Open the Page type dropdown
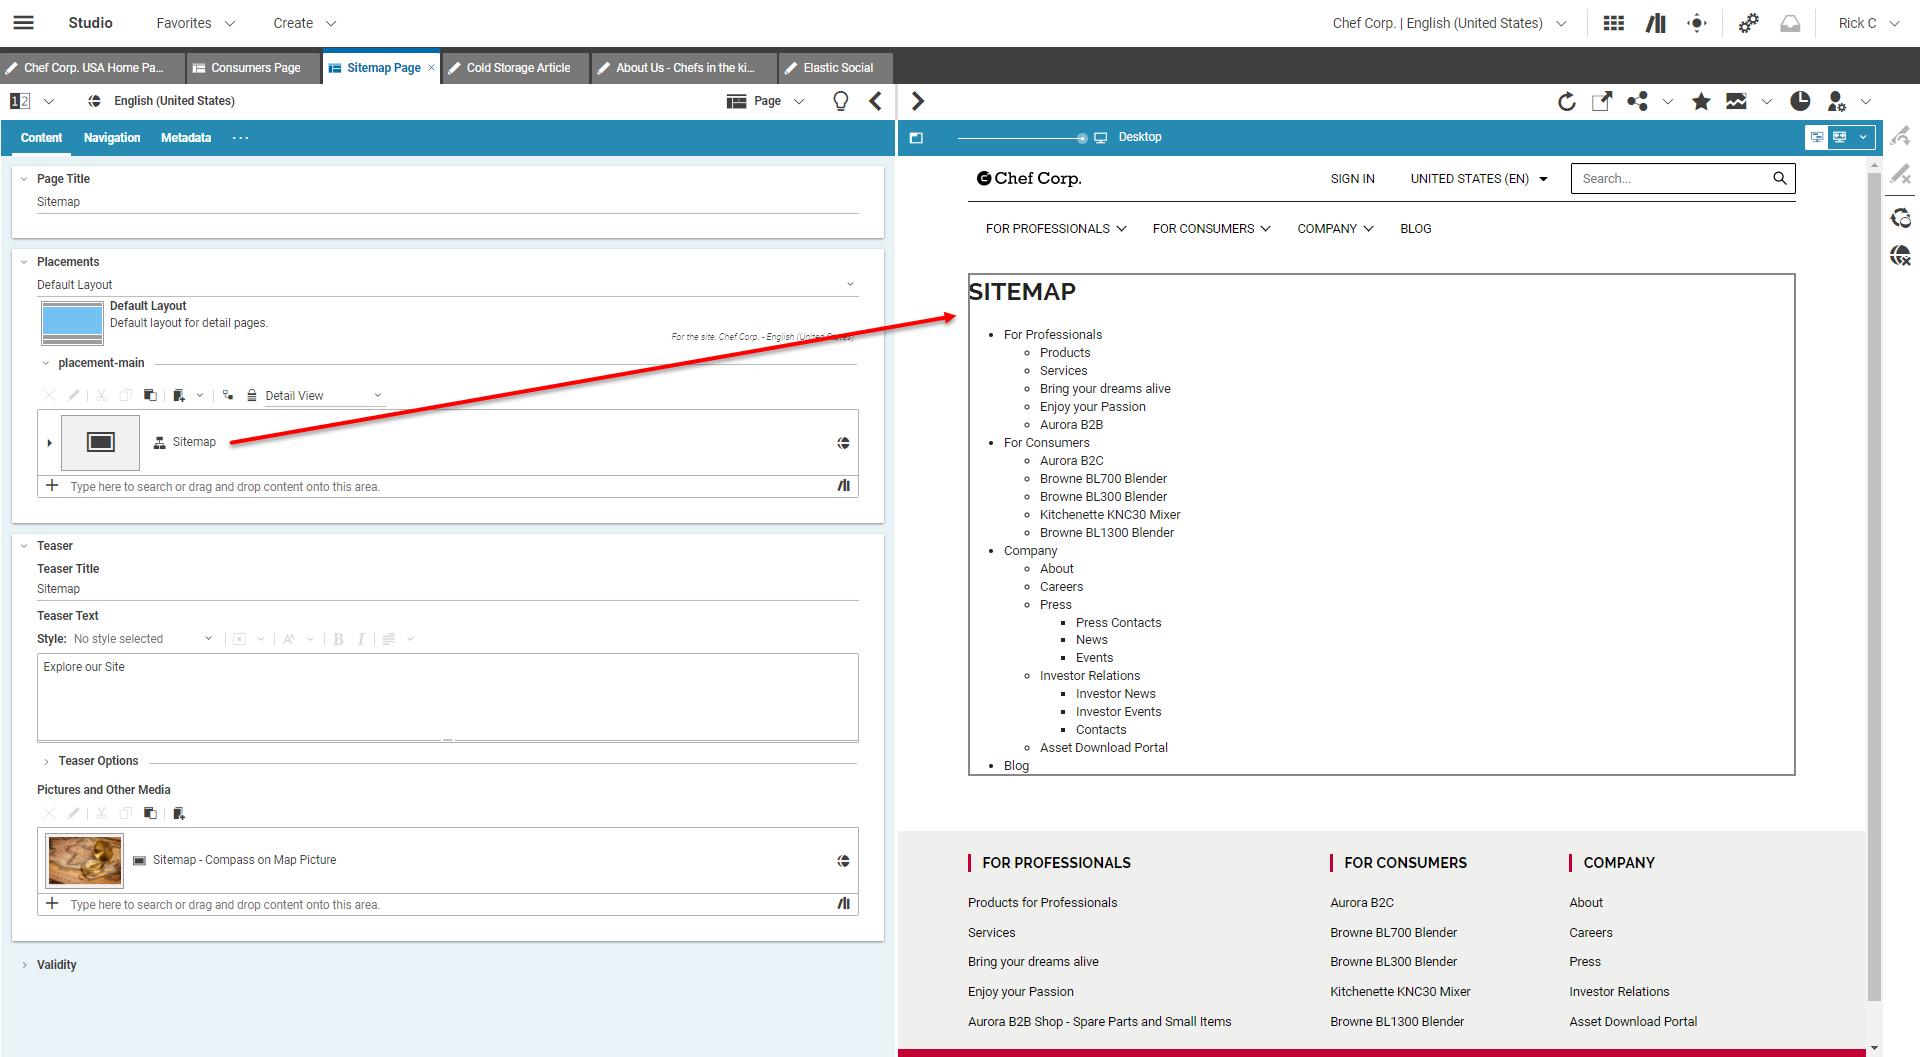The height and width of the screenshot is (1057, 1920). pyautogui.click(x=766, y=101)
